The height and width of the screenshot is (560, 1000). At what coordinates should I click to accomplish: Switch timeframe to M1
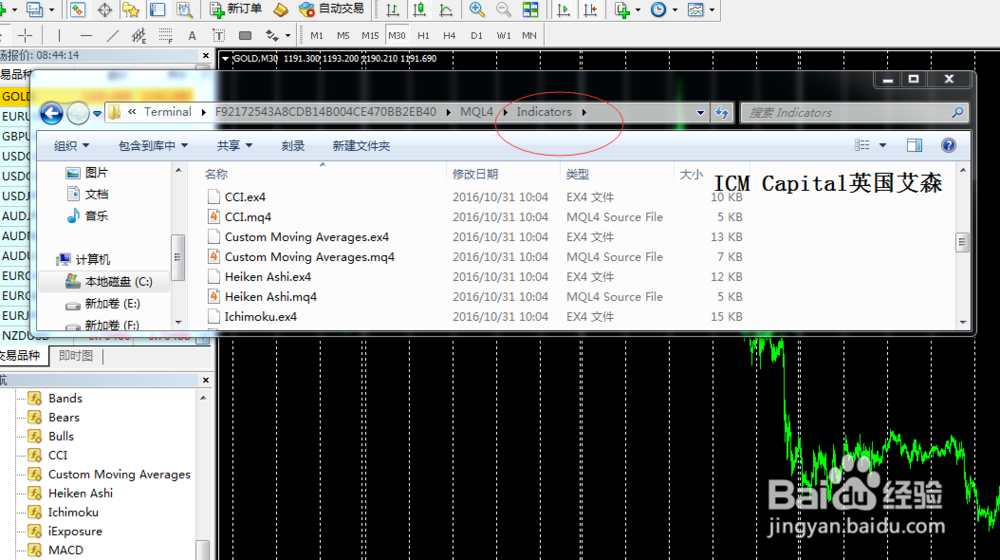(317, 36)
